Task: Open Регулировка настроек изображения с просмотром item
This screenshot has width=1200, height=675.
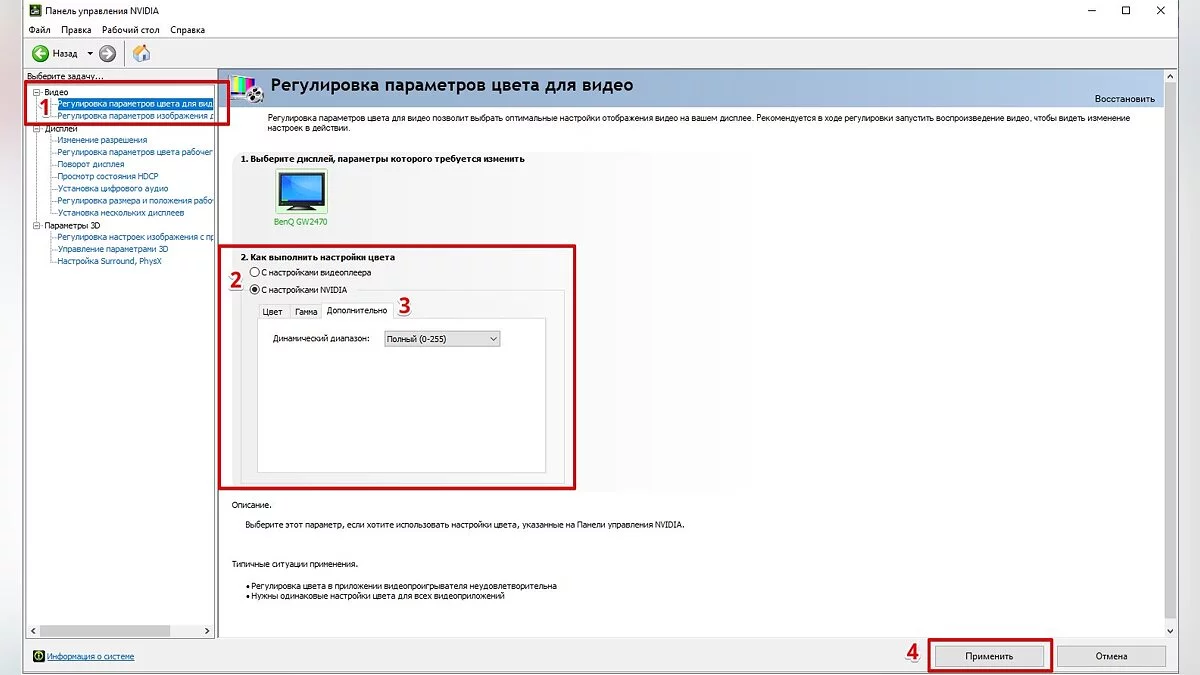Action: click(135, 237)
